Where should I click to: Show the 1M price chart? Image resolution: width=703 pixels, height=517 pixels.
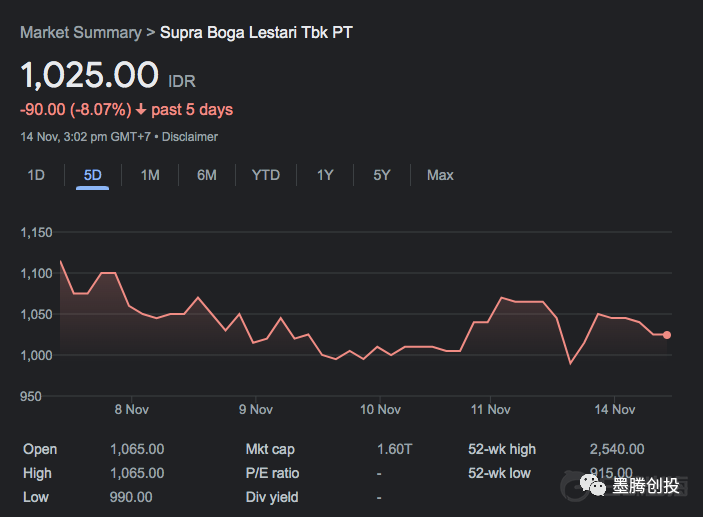coord(150,175)
